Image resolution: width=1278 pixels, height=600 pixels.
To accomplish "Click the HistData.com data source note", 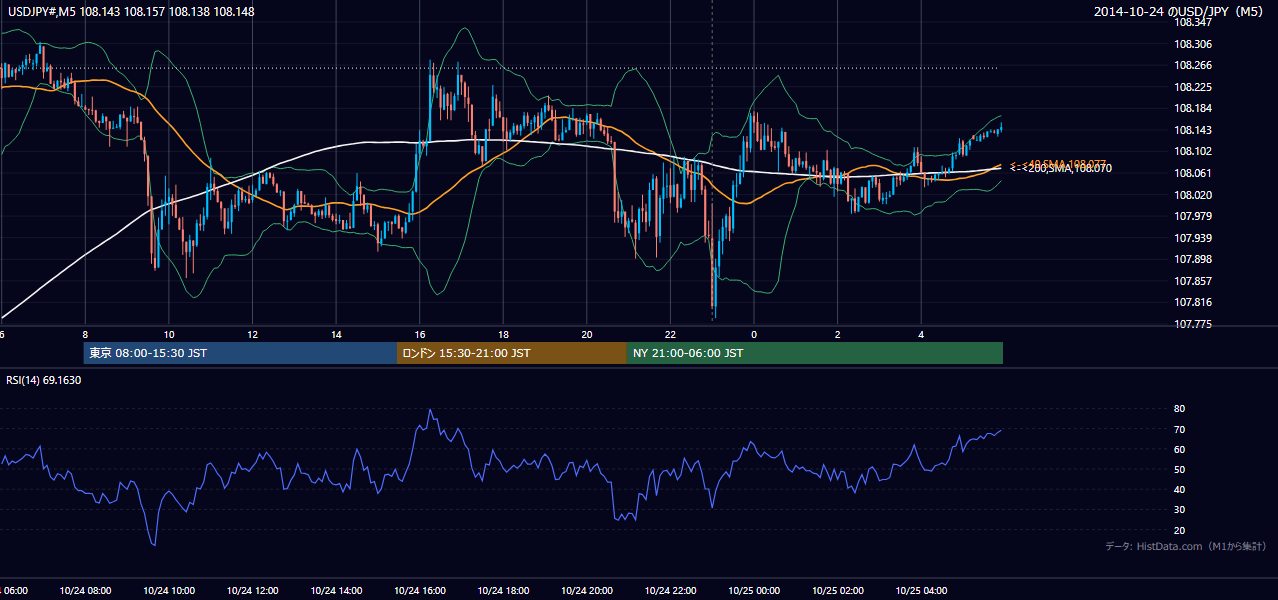I will click(1186, 546).
